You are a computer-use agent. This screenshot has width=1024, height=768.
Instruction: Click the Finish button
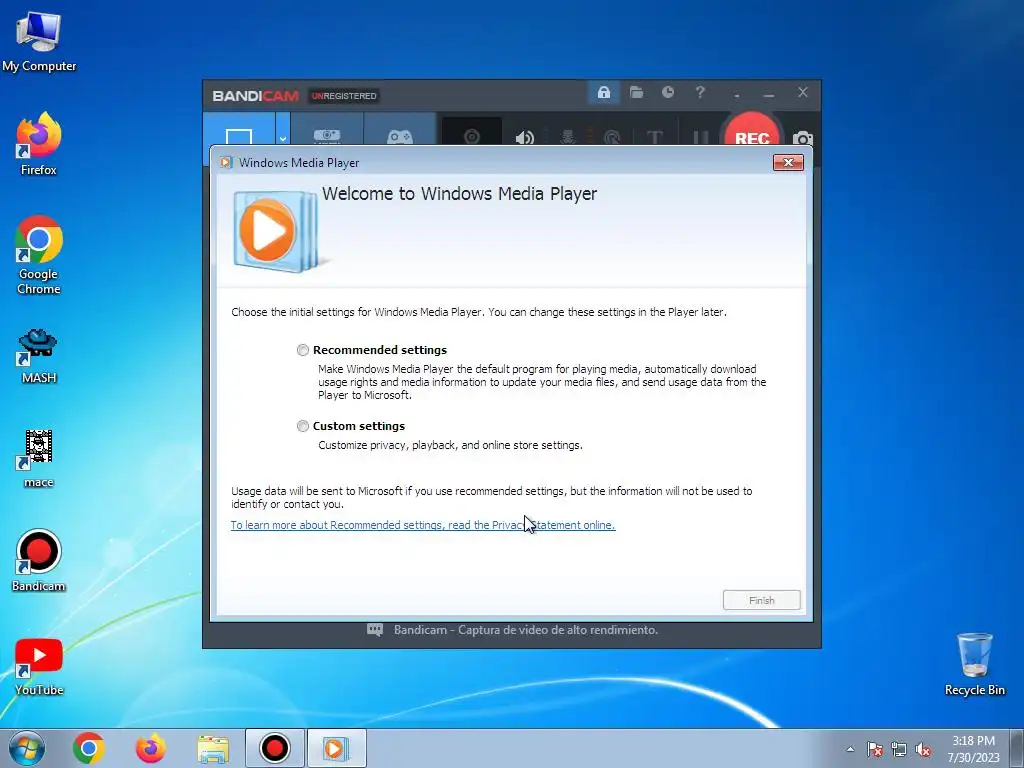(x=761, y=600)
